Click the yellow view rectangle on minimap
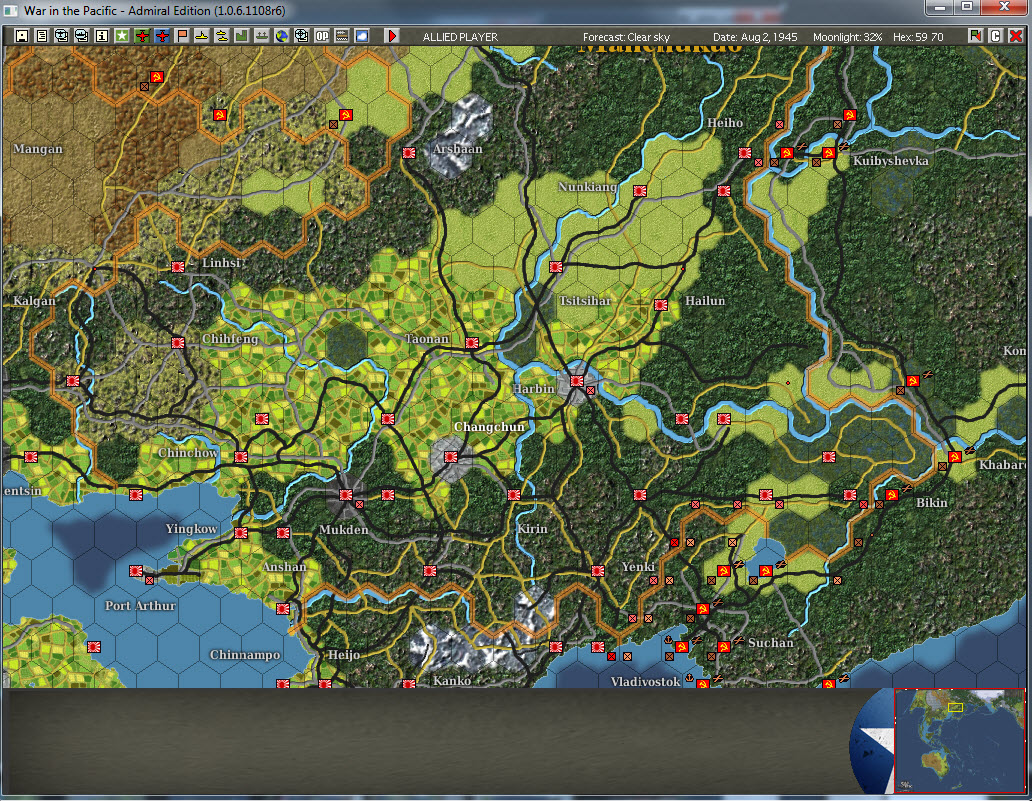This screenshot has height=801, width=1032. coord(955,708)
